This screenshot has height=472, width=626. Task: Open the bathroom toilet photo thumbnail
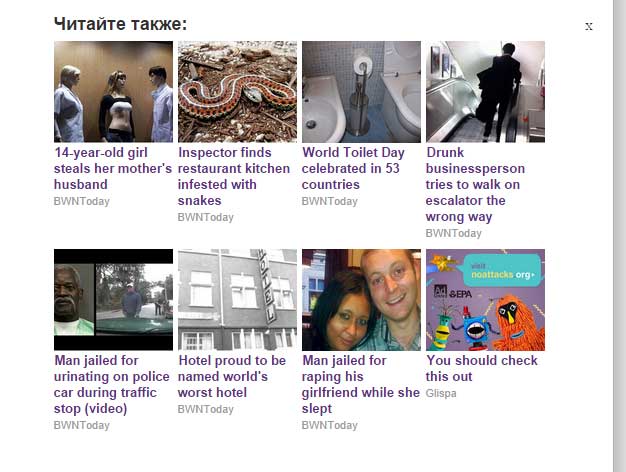click(x=361, y=91)
